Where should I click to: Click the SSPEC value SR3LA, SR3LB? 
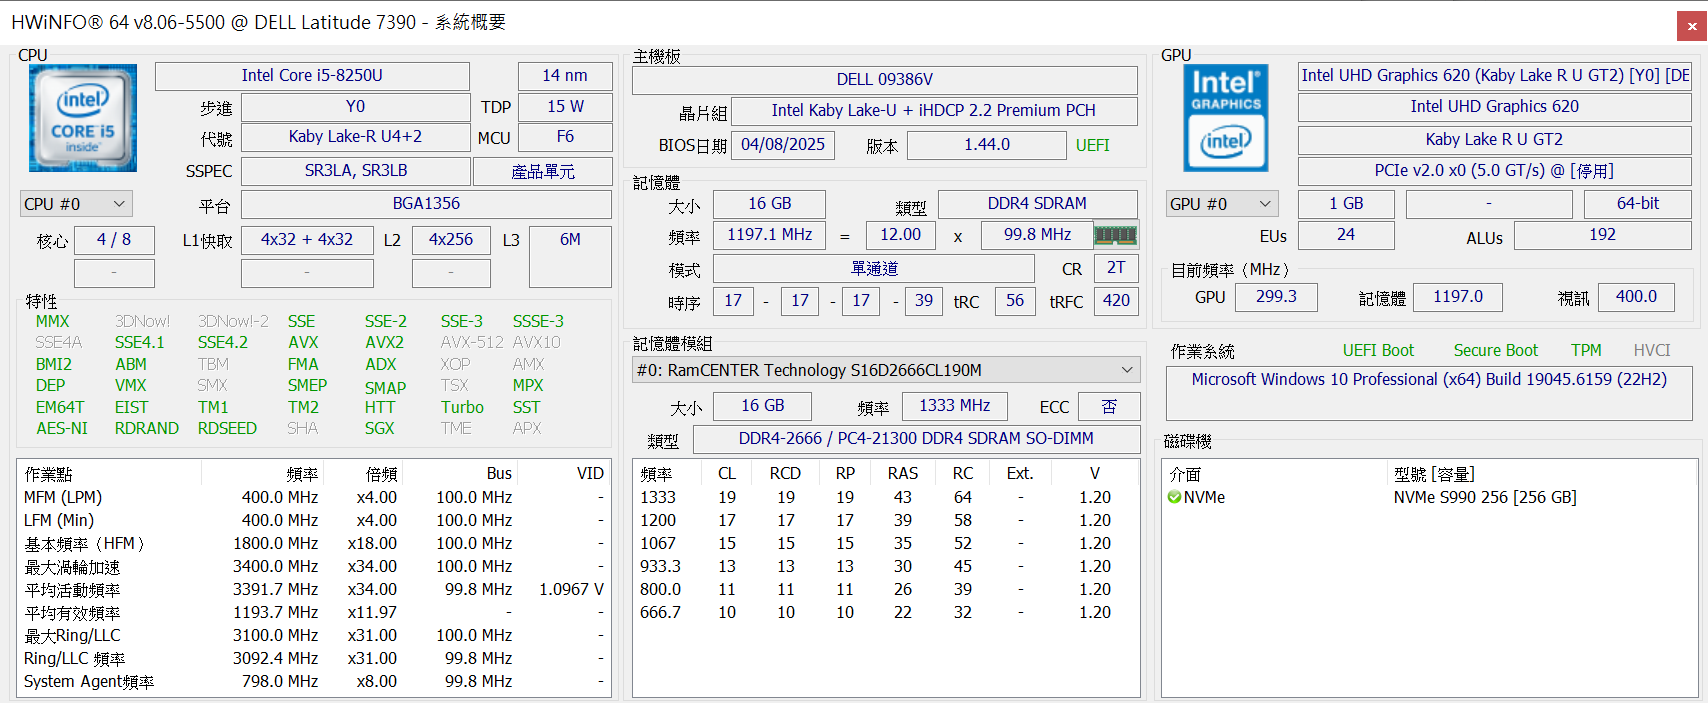[x=356, y=171]
